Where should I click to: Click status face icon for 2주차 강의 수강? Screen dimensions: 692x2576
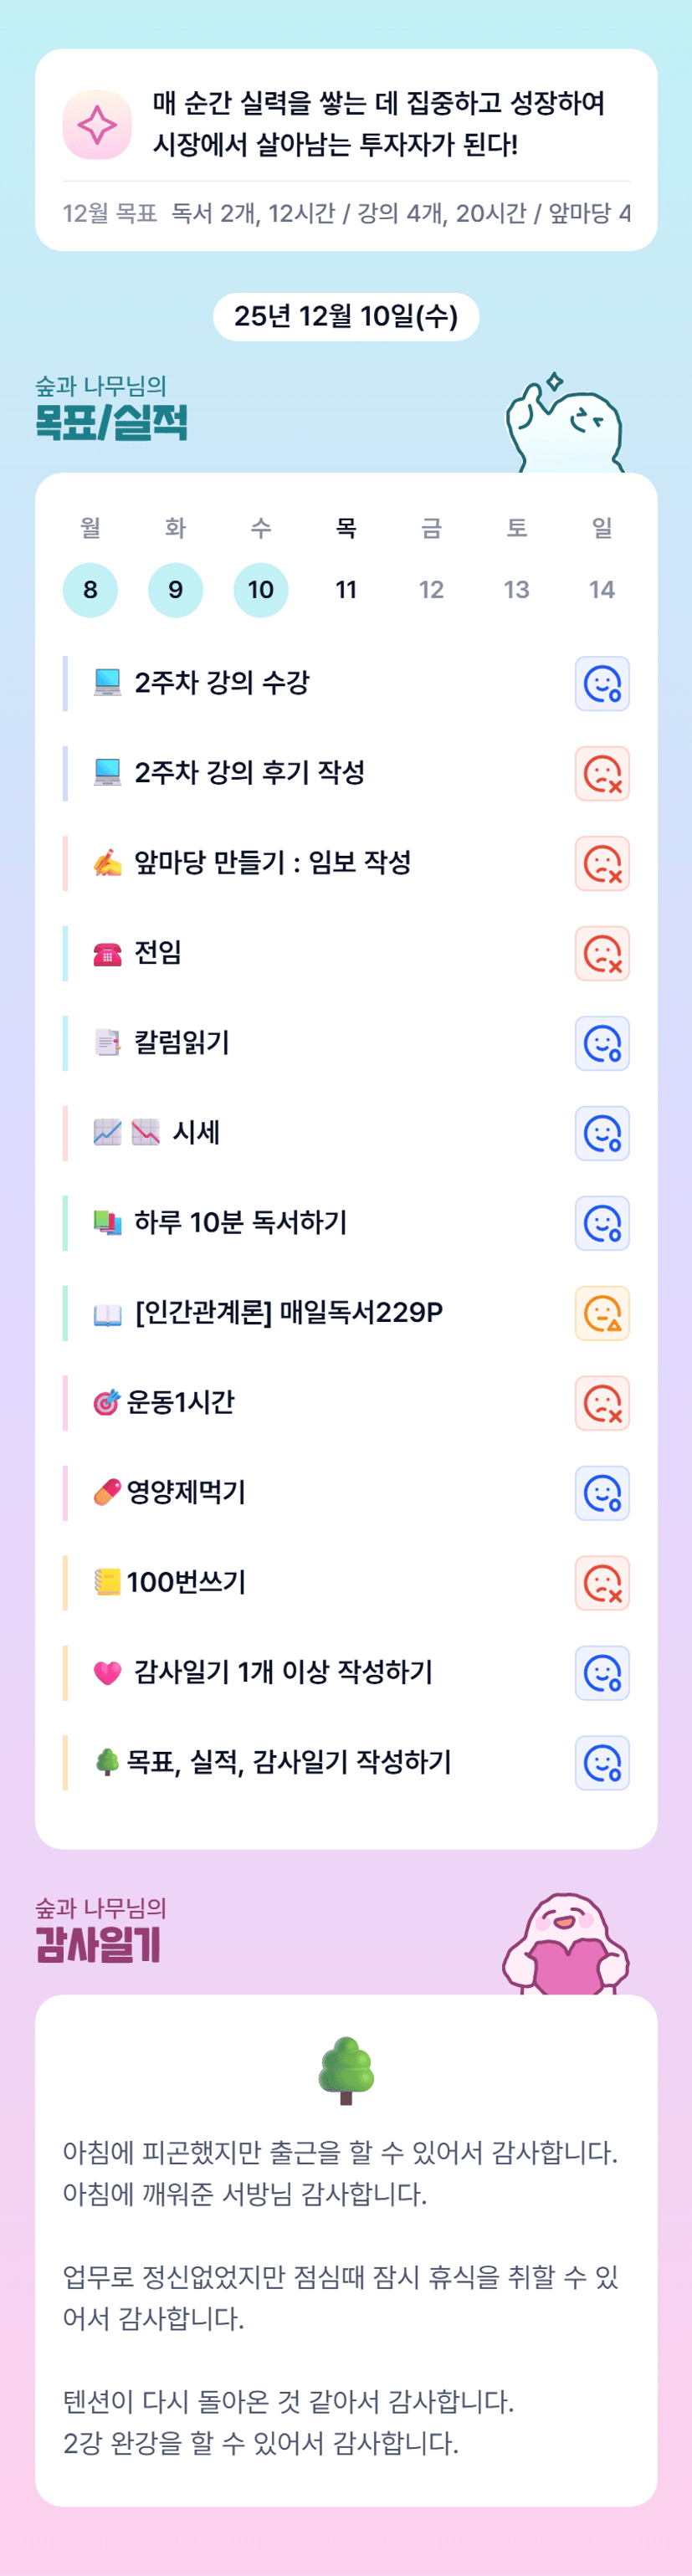pos(602,684)
